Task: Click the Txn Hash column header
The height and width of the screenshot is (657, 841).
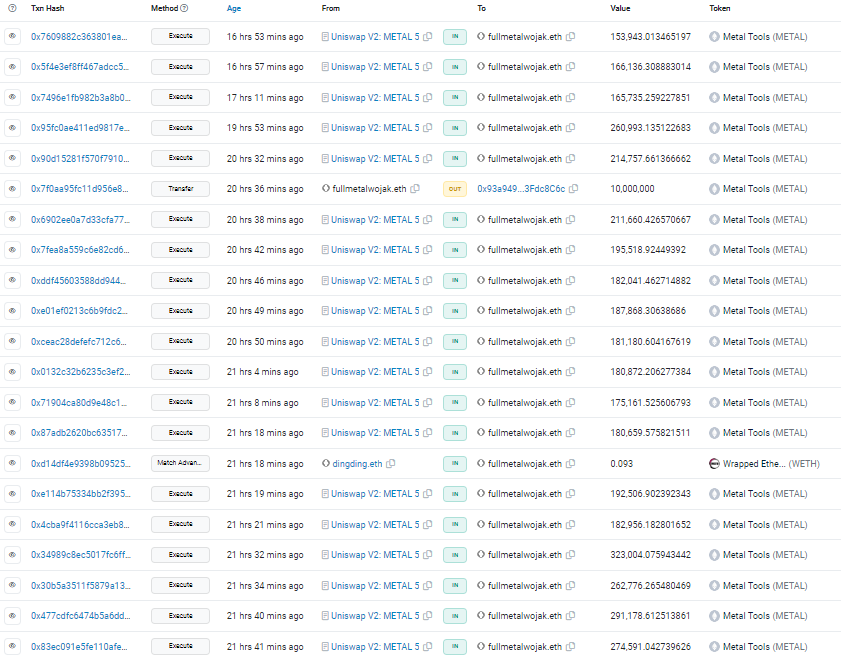Action: coord(47,8)
